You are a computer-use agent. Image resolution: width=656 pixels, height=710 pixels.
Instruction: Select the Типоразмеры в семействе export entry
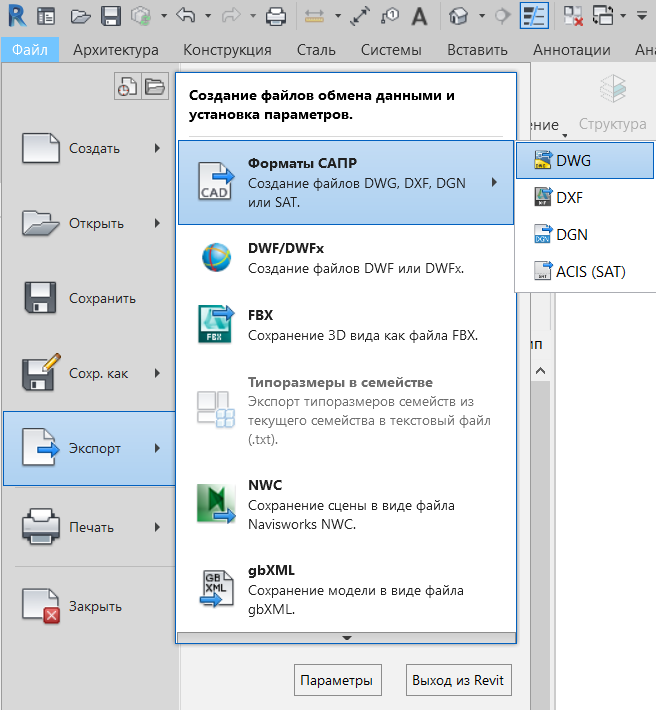346,410
